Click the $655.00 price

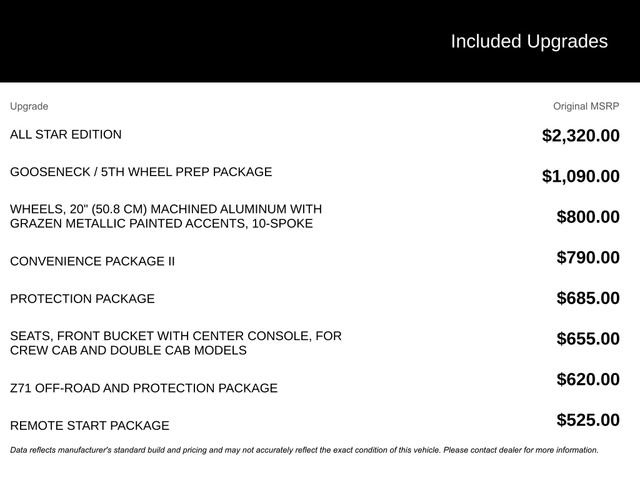click(588, 339)
